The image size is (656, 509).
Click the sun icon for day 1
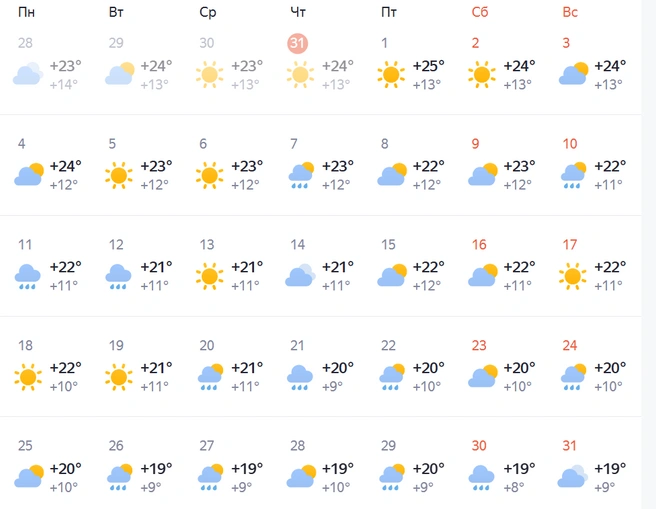click(x=391, y=75)
